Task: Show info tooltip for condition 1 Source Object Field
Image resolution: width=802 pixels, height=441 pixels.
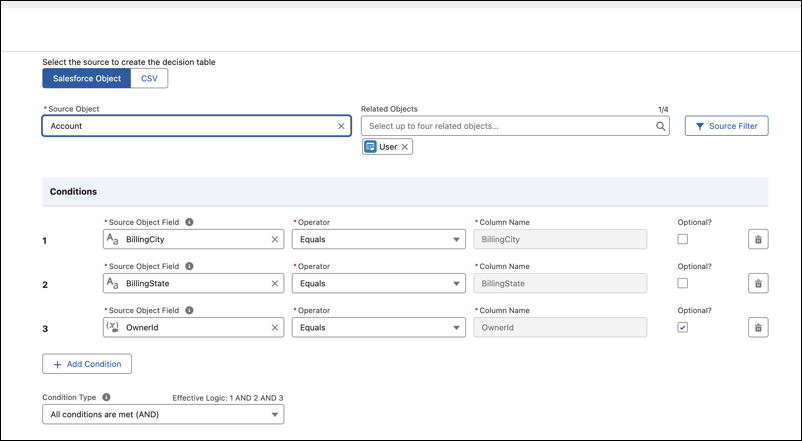Action: (x=189, y=222)
